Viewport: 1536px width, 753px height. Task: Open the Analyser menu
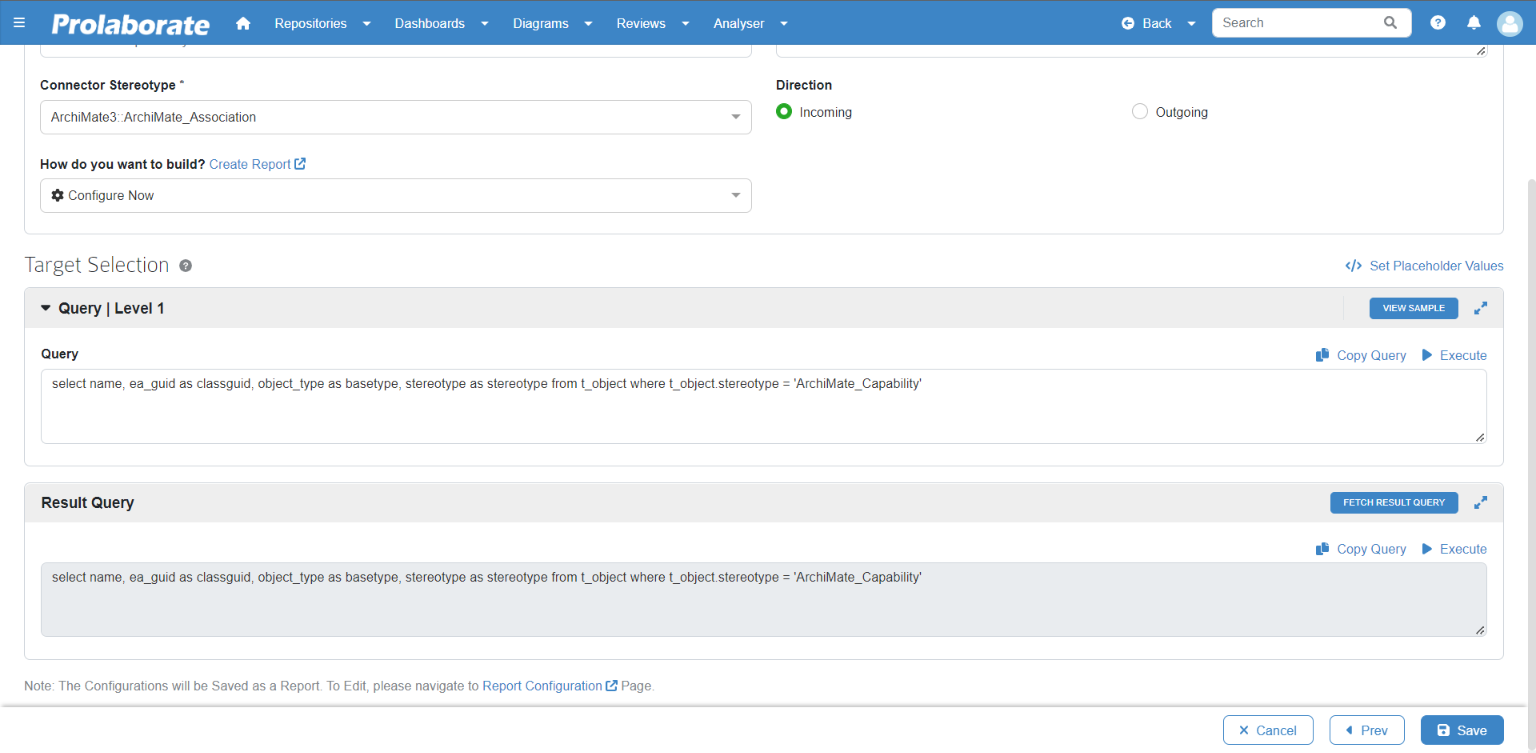tap(738, 22)
